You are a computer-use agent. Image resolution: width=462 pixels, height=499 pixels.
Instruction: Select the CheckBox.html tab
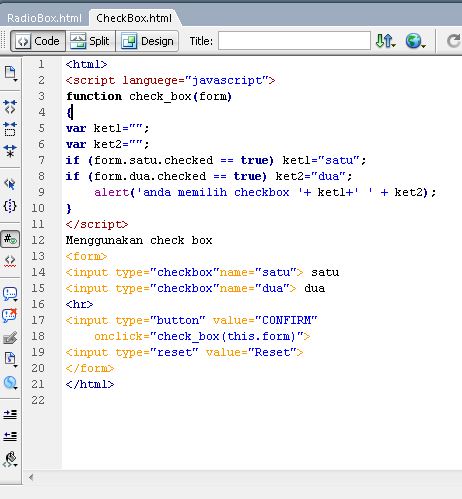pos(134,18)
